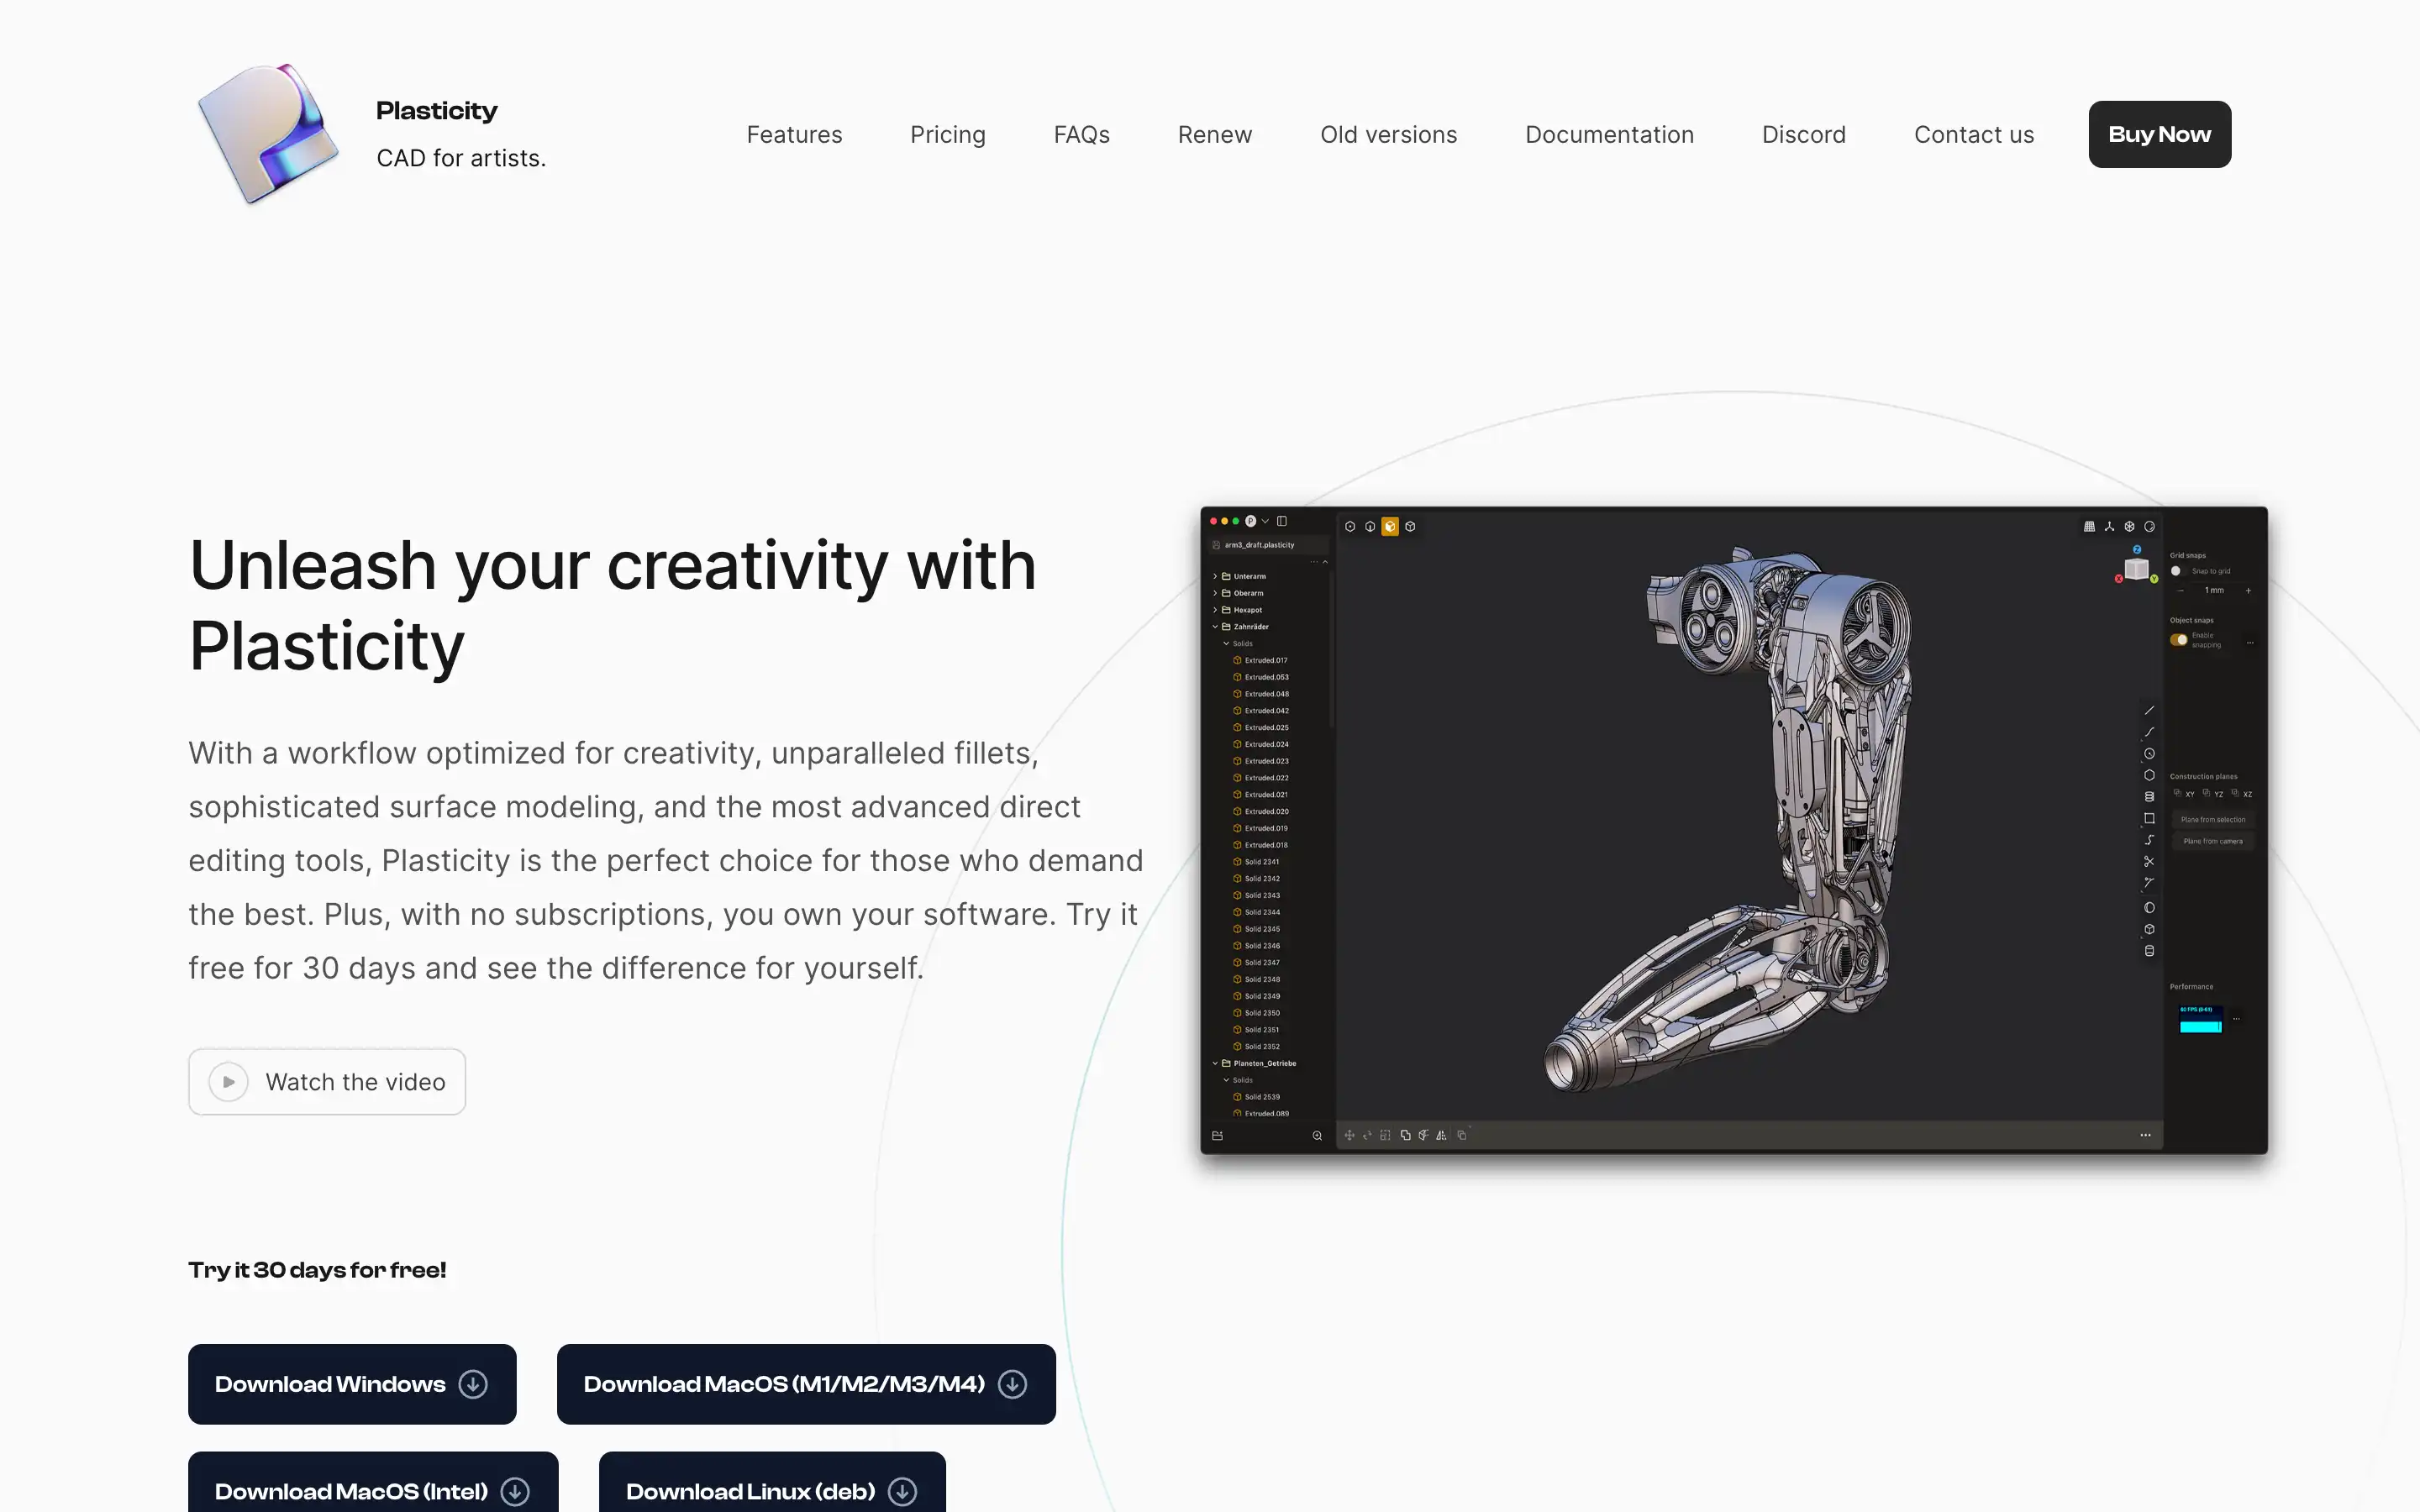
Task: Decrease grid size with minus stepper
Action: (2180, 591)
